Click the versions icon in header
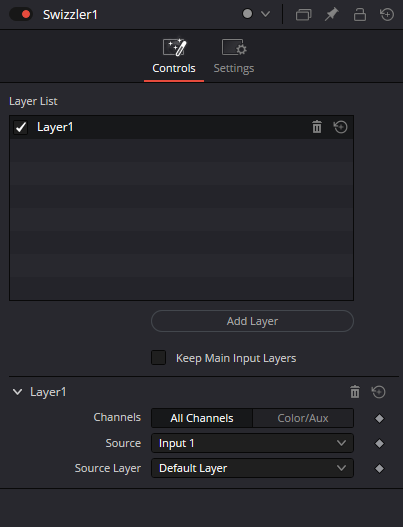The height and width of the screenshot is (527, 403). click(x=304, y=14)
